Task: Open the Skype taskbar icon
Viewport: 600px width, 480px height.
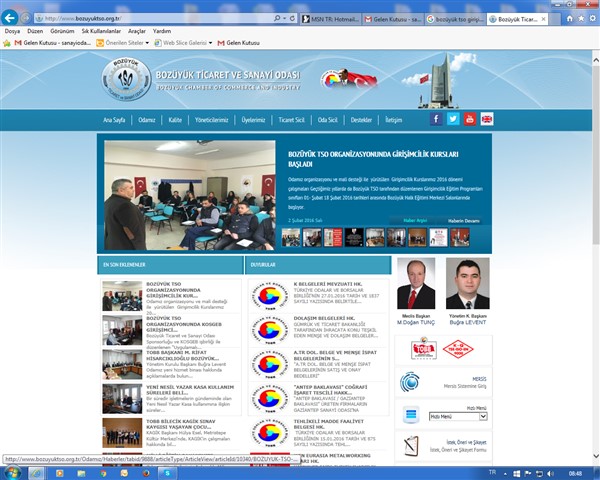Action: (167, 473)
